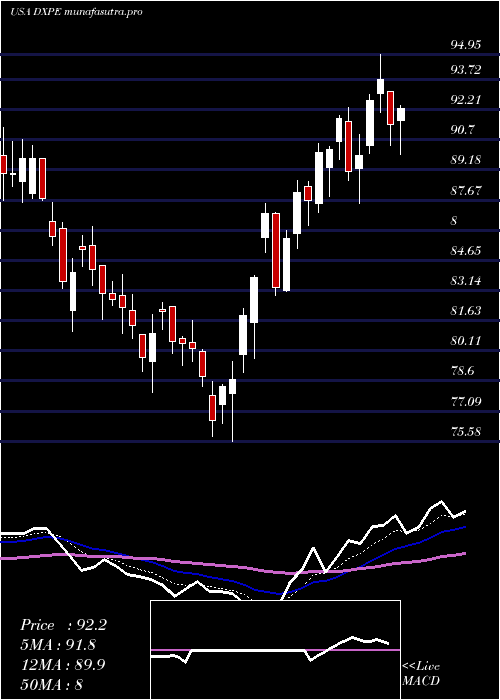Click the 5MA : 91.8 readout
Image resolution: width=500 pixels, height=700 pixels.
click(58, 645)
